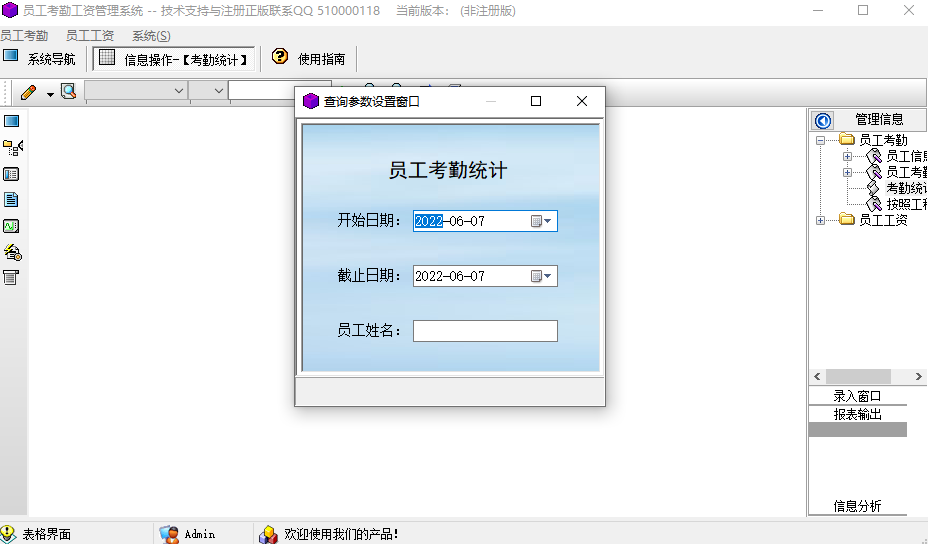Click the grid icon on 信息操作 tab

(107, 57)
